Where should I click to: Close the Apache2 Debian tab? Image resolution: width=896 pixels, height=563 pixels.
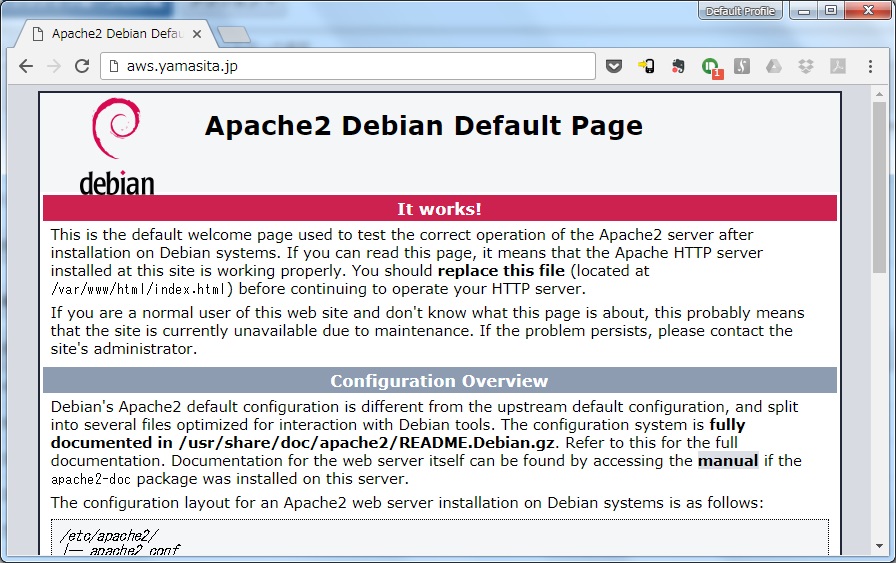coord(197,34)
